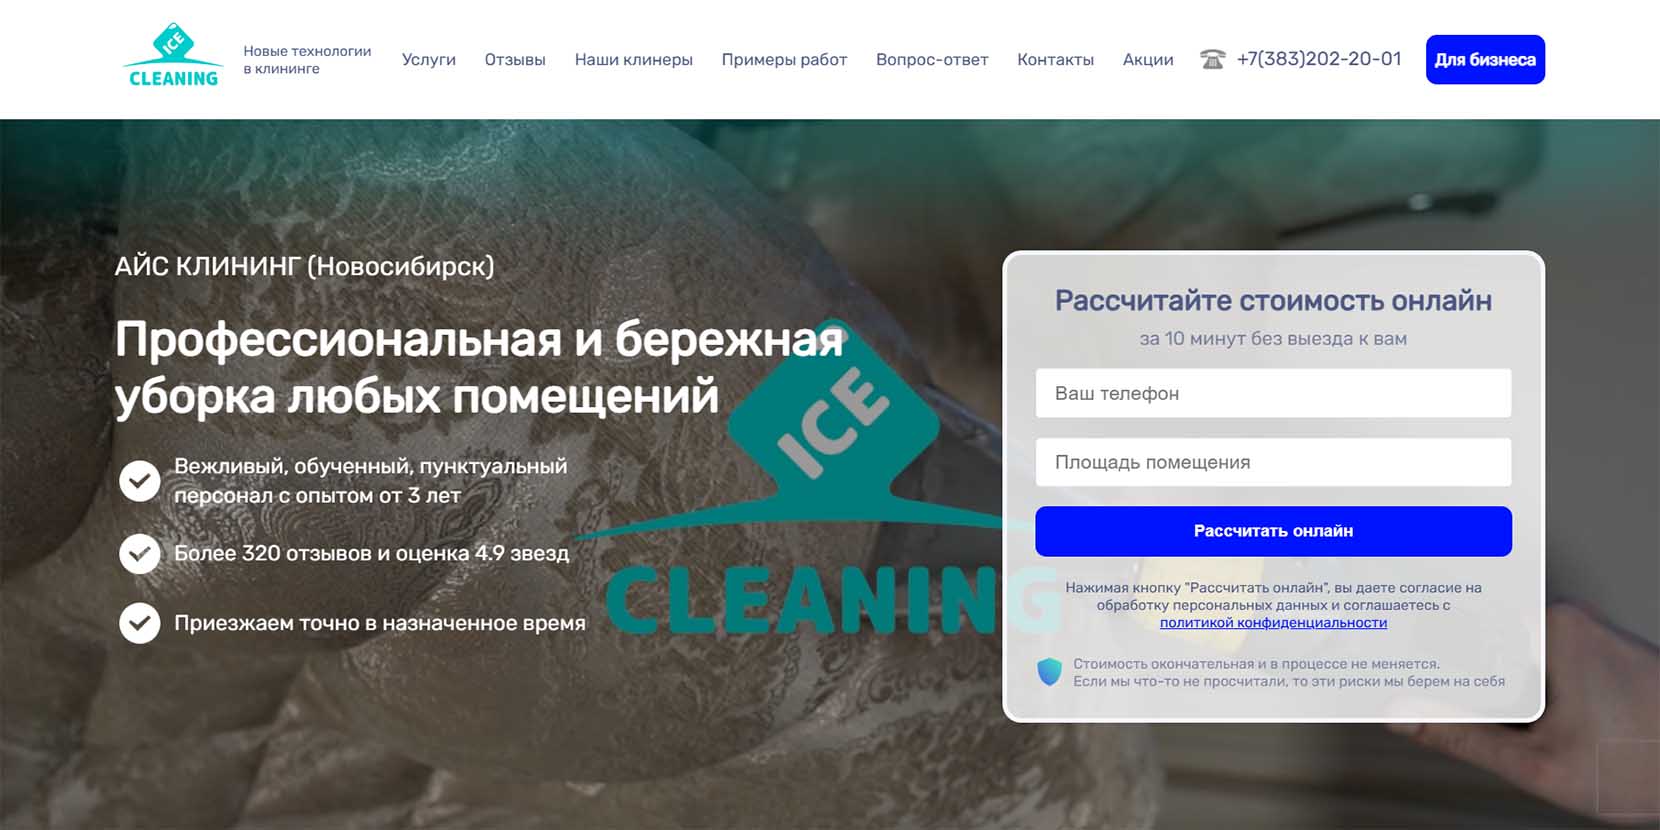Click the Для бизнеса button

pos(1485,60)
